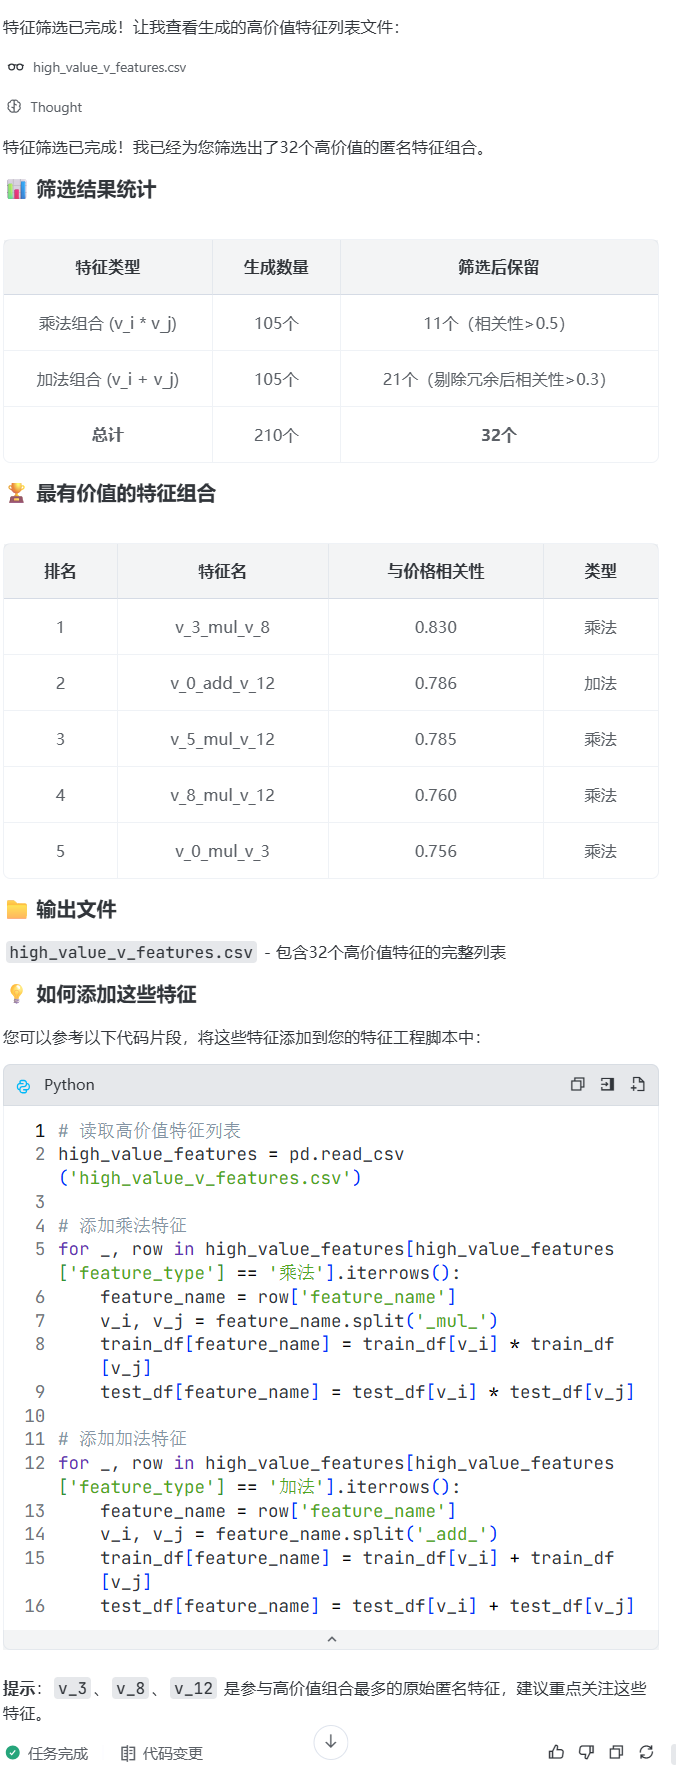The image size is (676, 1776).
Task: Click code line 7 split('_mul_')
Action: click(299, 1321)
